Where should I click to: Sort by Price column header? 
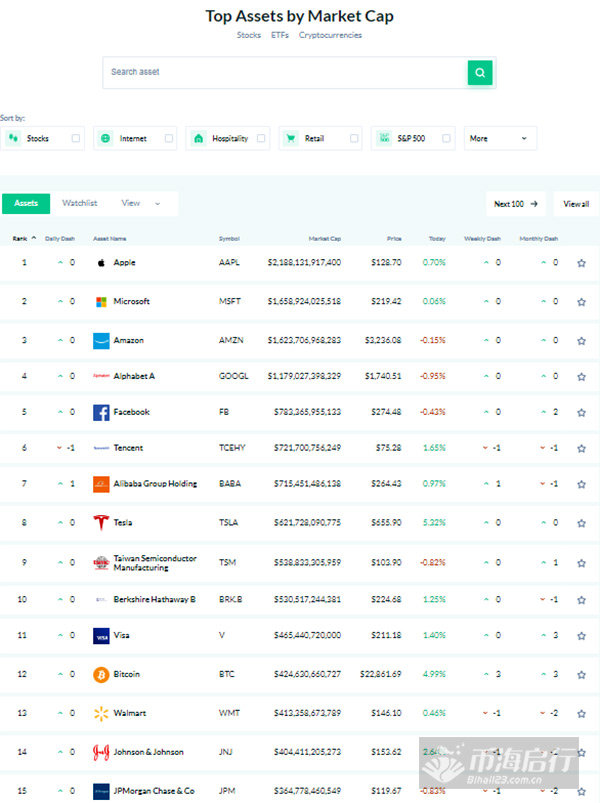pos(394,239)
